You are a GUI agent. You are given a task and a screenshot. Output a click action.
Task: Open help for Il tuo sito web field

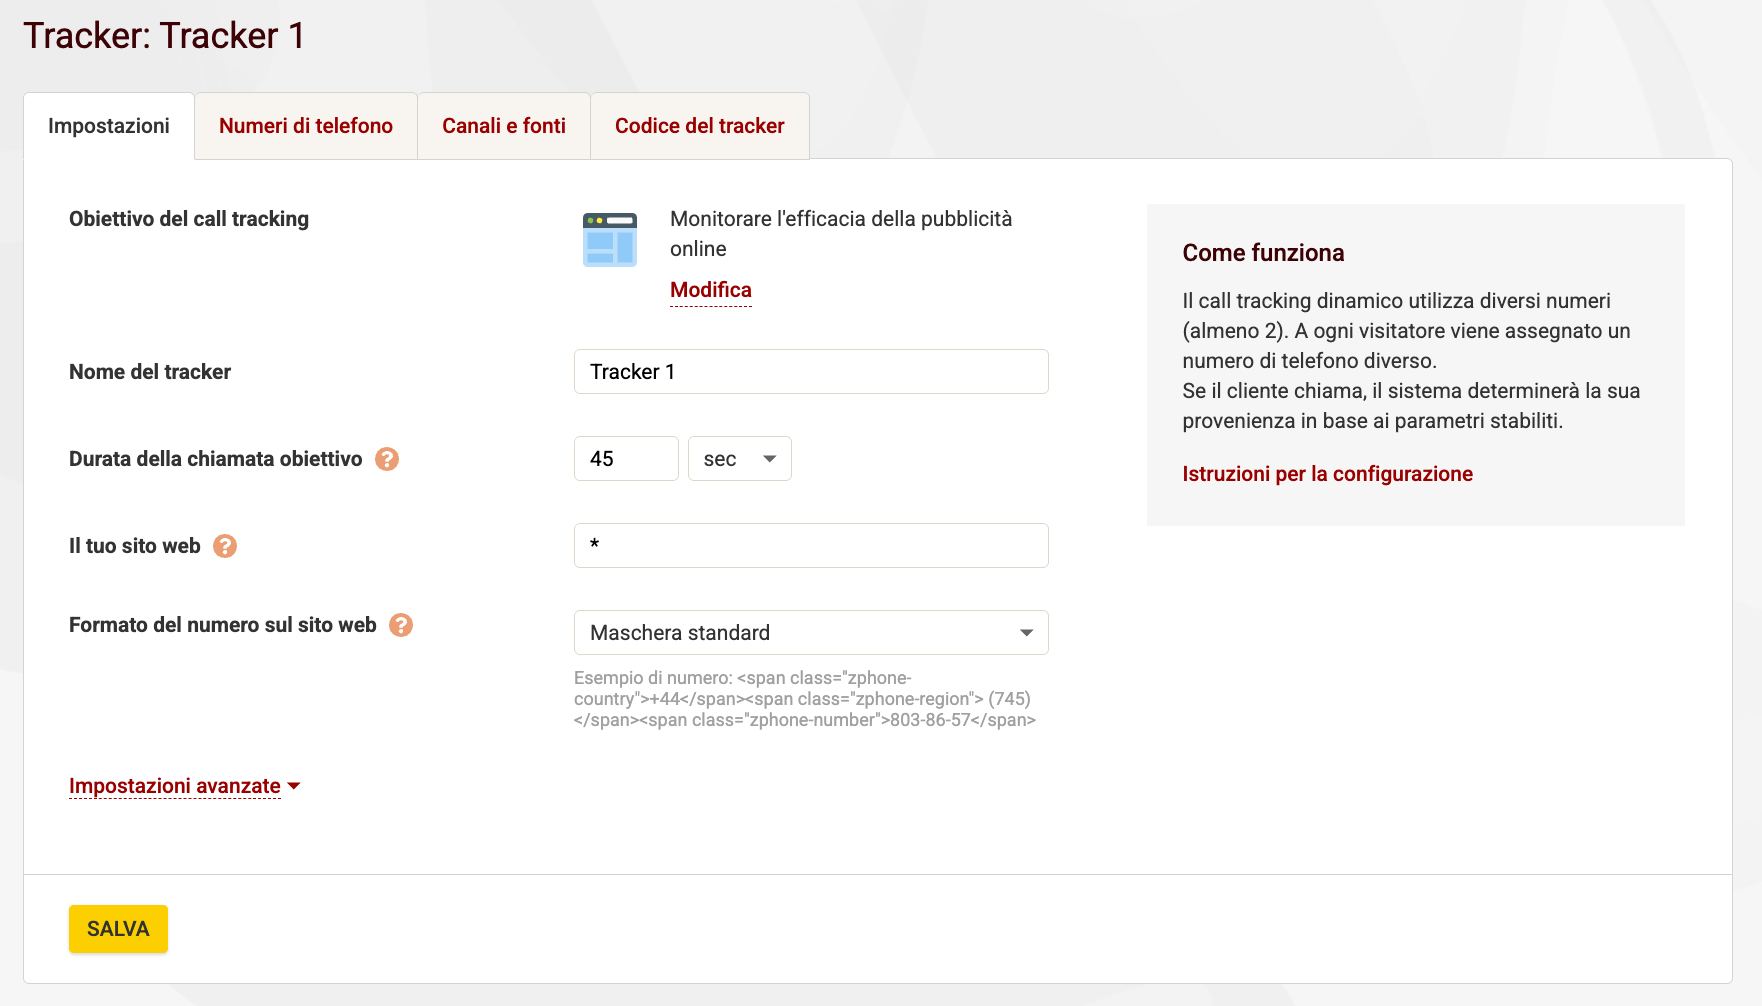(225, 546)
